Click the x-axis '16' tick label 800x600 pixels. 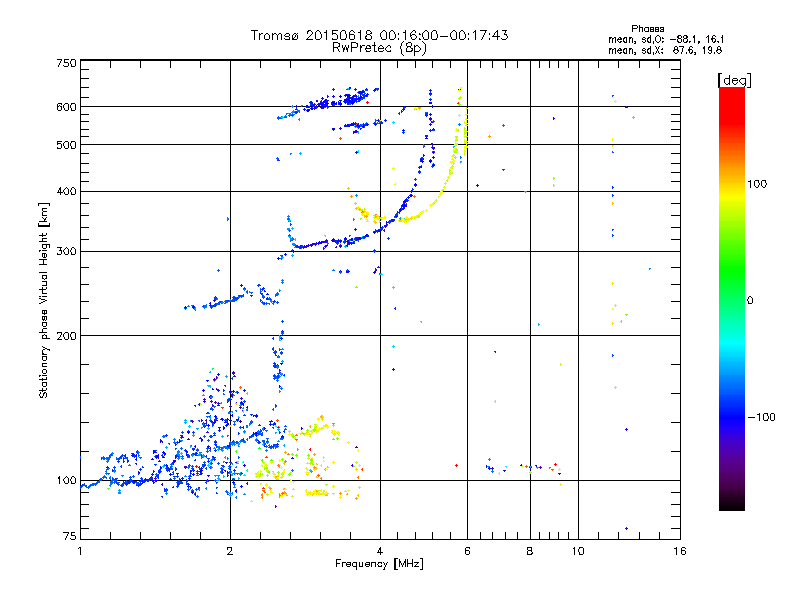pos(680,551)
